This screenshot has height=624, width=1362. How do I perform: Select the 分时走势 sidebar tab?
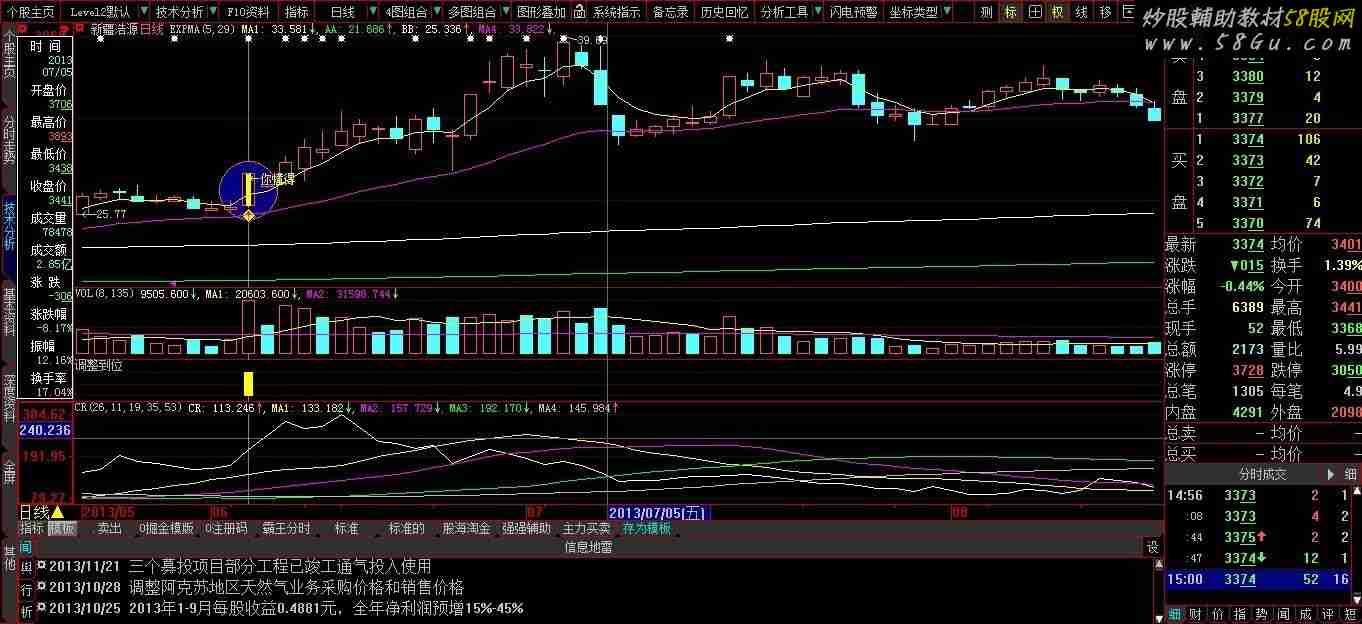point(9,140)
